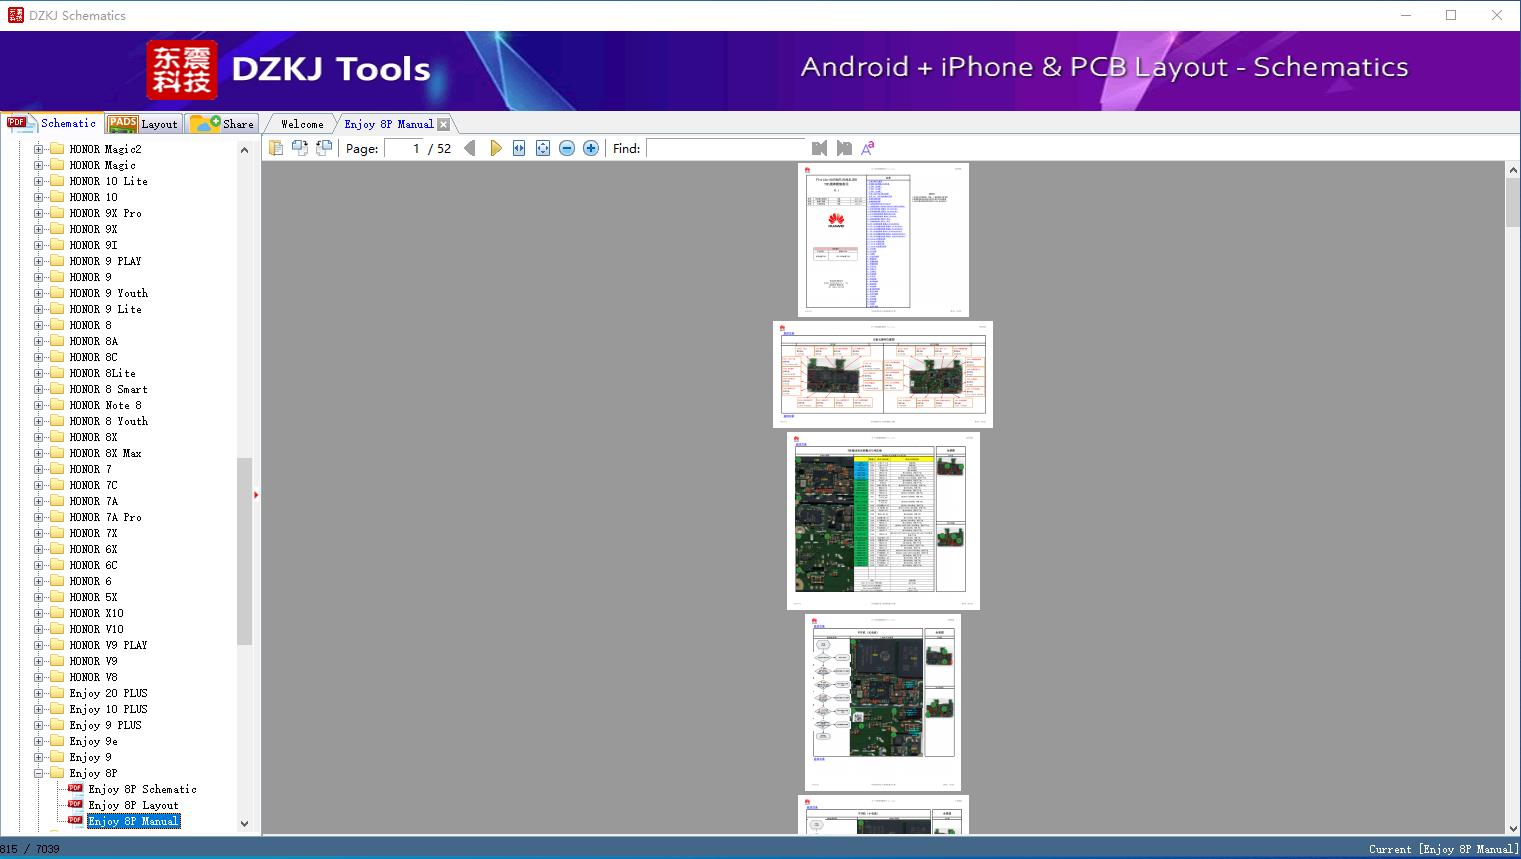Viewport: 1521px width, 859px height.
Task: Toggle match case for Find
Action: click(868, 148)
